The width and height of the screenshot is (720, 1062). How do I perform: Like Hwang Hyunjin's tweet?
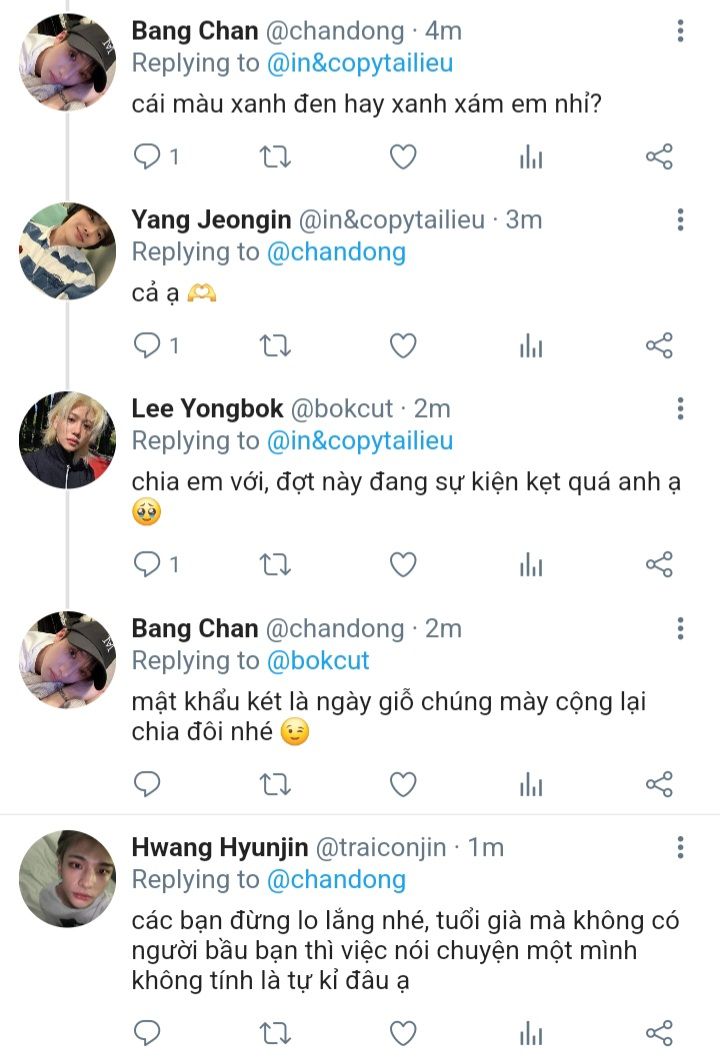click(402, 1032)
